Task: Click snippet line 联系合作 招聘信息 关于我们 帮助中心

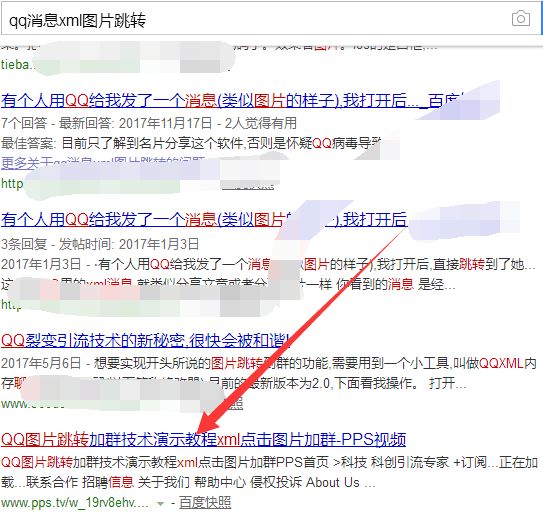Action: [x=188, y=482]
